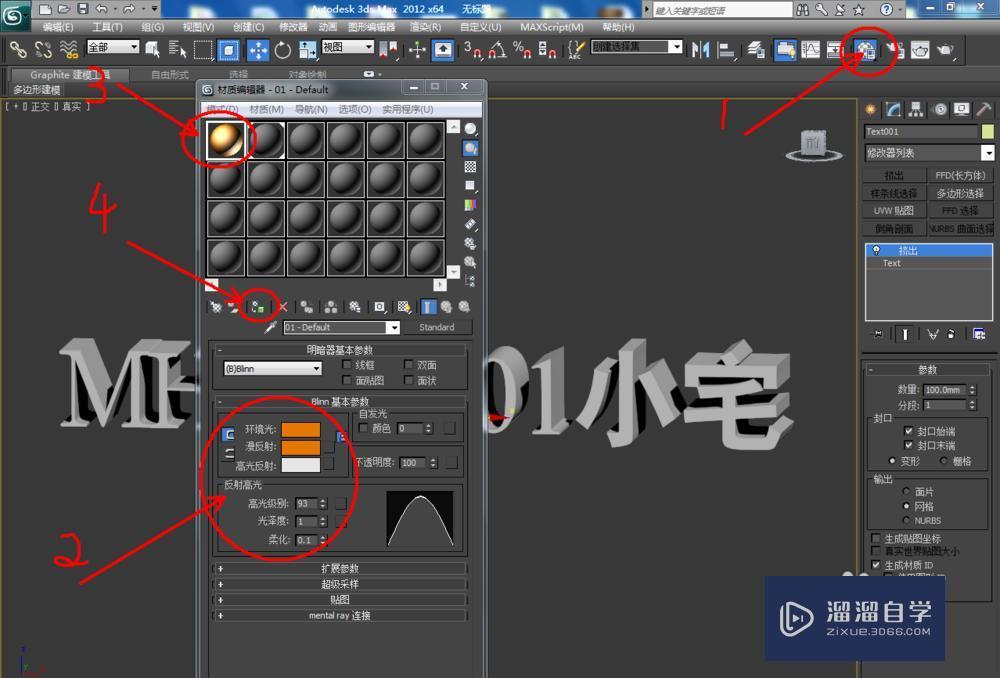Open the 01 - Default material name dropdown

click(395, 327)
